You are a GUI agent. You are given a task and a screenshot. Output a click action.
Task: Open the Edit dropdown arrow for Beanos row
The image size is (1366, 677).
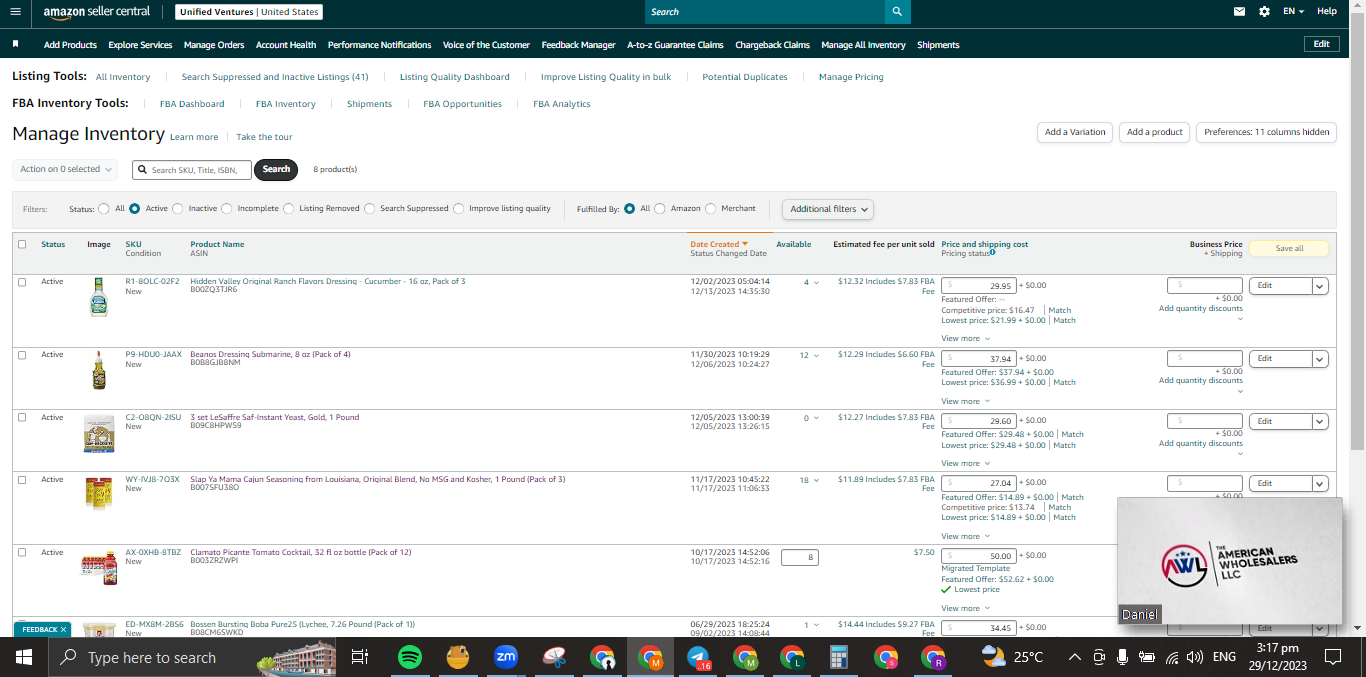(1320, 359)
